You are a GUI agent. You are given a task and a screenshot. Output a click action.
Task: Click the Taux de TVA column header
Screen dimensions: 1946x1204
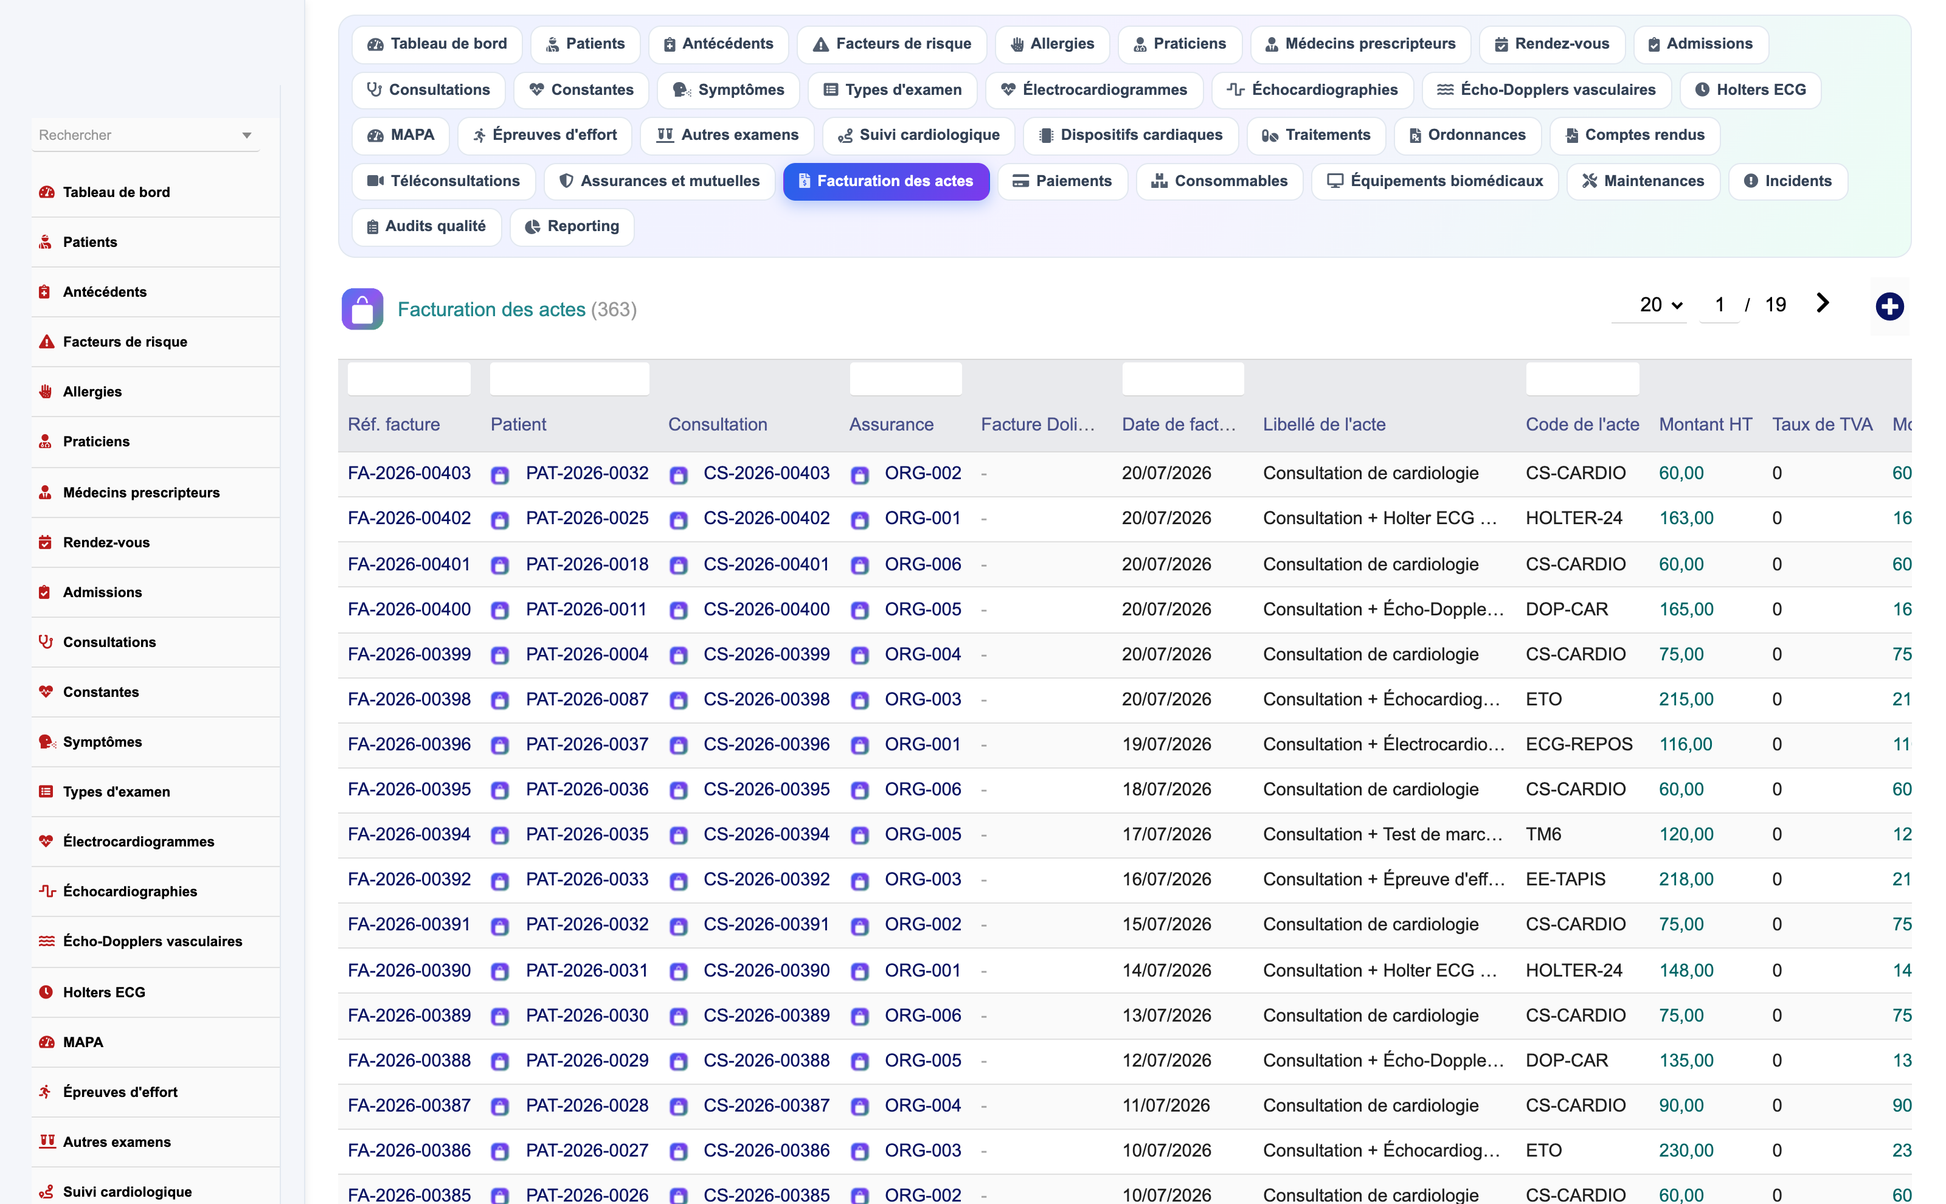tap(1822, 424)
